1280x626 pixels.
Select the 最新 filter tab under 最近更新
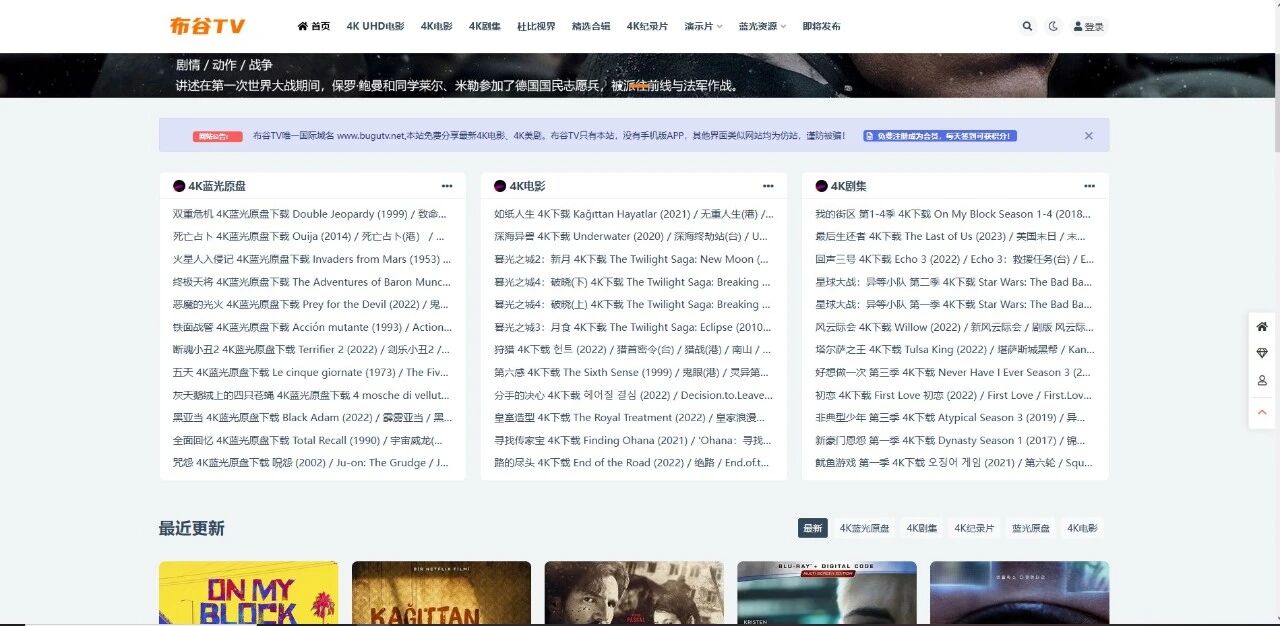click(x=812, y=527)
